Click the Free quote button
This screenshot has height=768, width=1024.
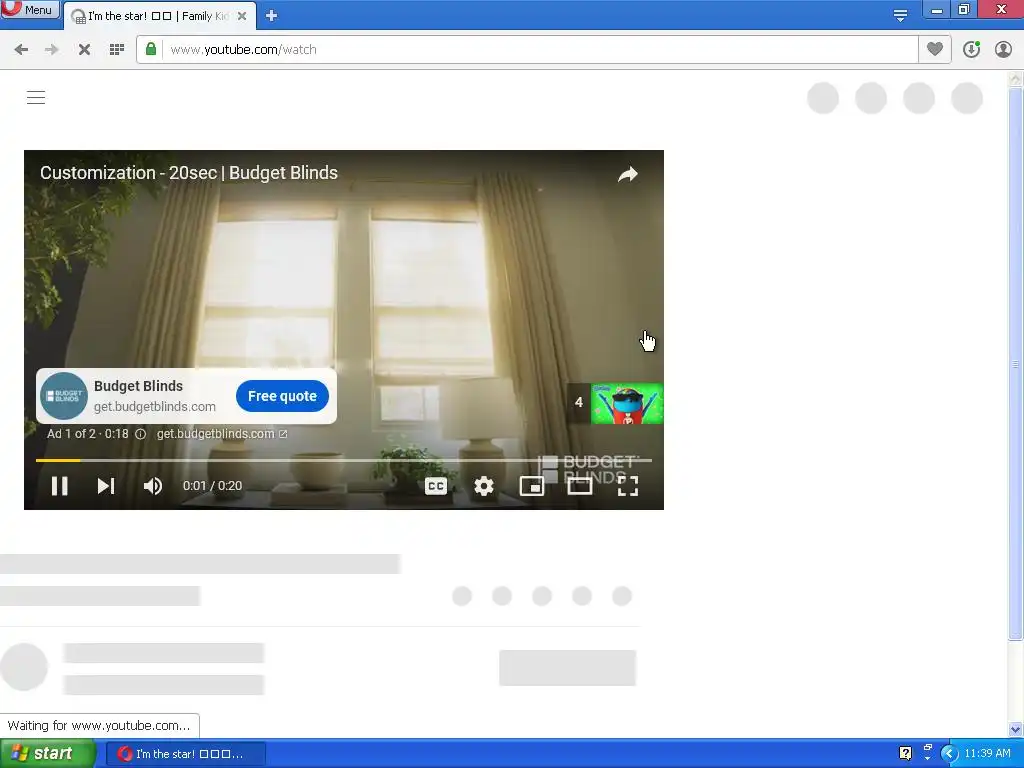(282, 396)
